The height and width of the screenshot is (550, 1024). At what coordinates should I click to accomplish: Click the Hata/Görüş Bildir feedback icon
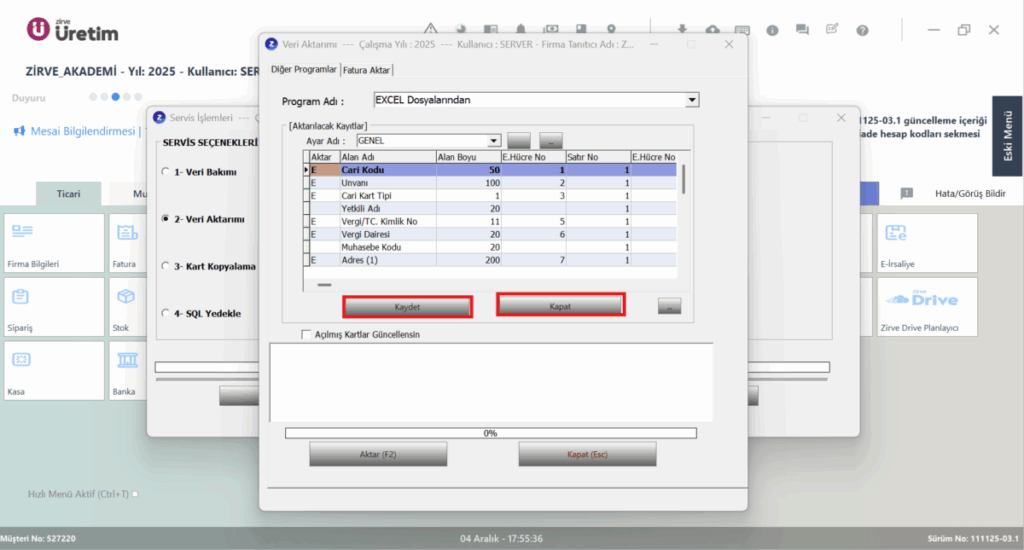(x=906, y=193)
